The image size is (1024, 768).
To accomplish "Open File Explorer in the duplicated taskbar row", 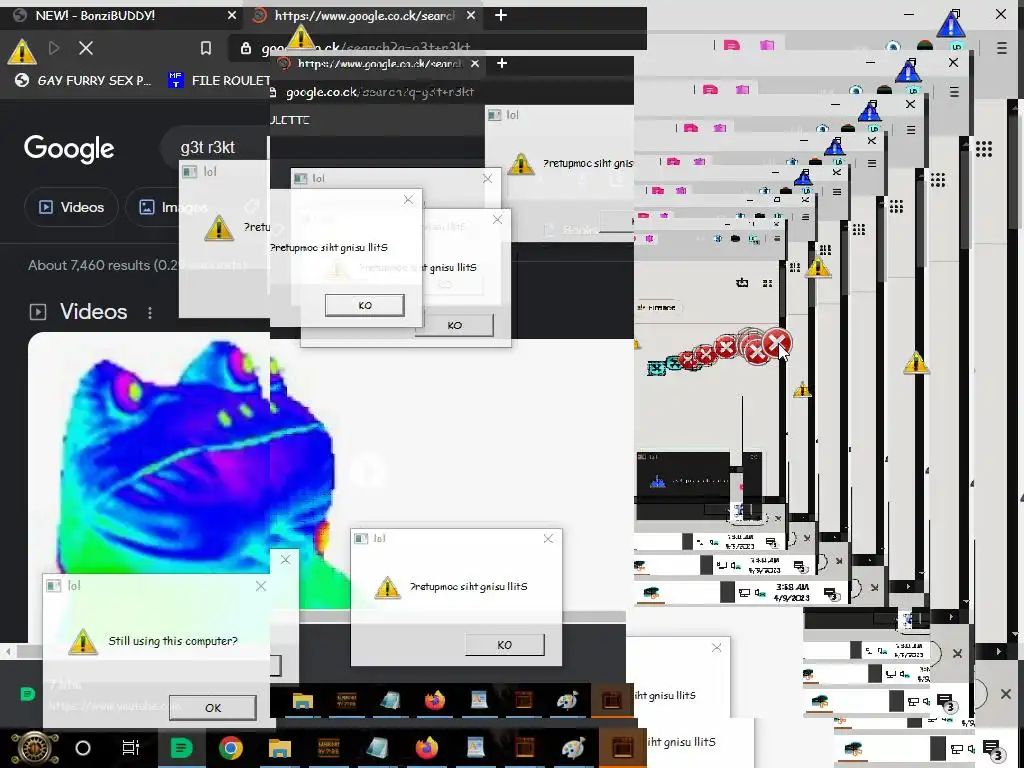I will point(302,701).
